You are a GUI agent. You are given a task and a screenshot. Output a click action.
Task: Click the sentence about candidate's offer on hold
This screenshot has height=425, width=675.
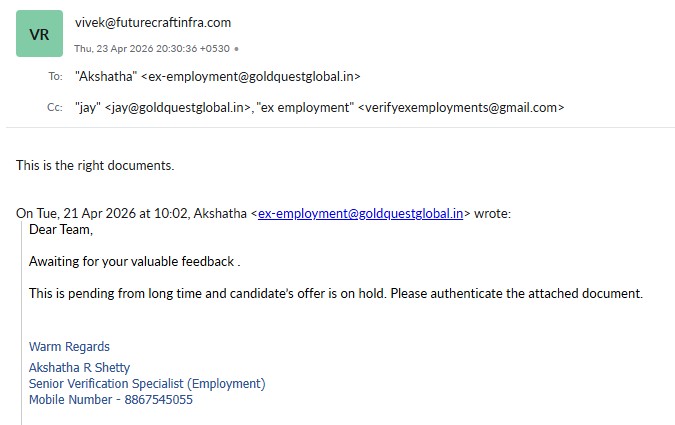click(x=336, y=293)
